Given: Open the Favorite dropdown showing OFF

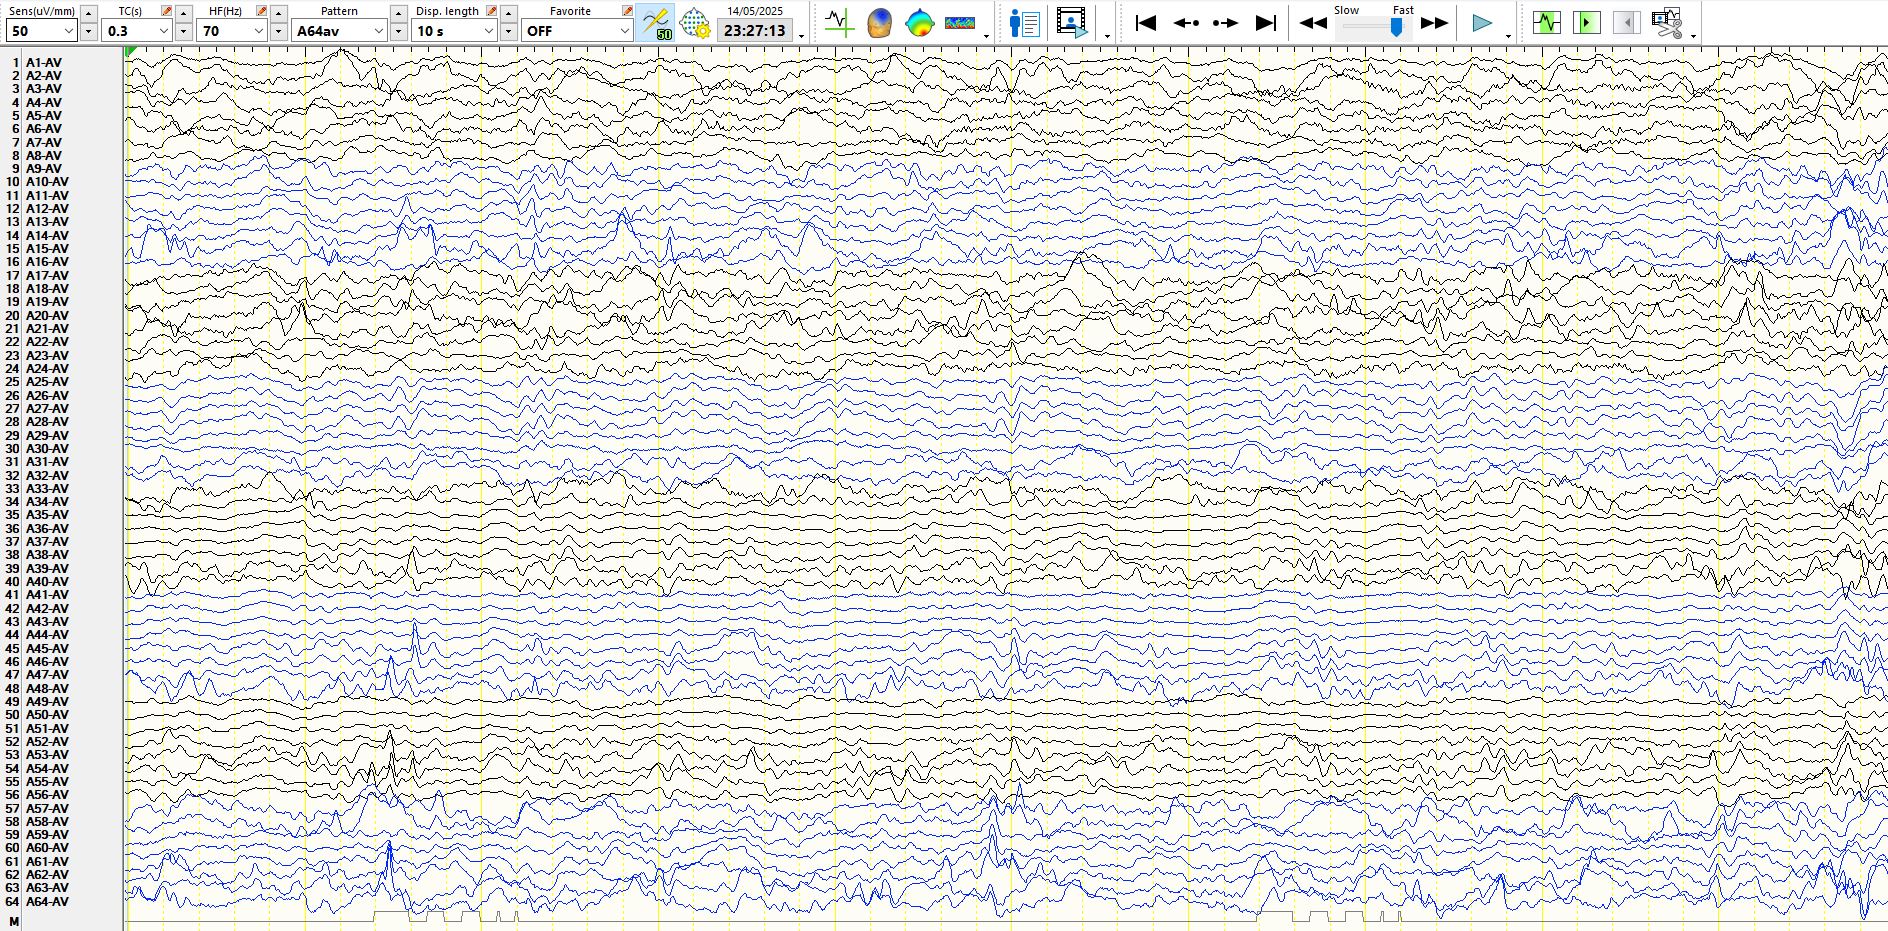Looking at the screenshot, I should point(577,31).
